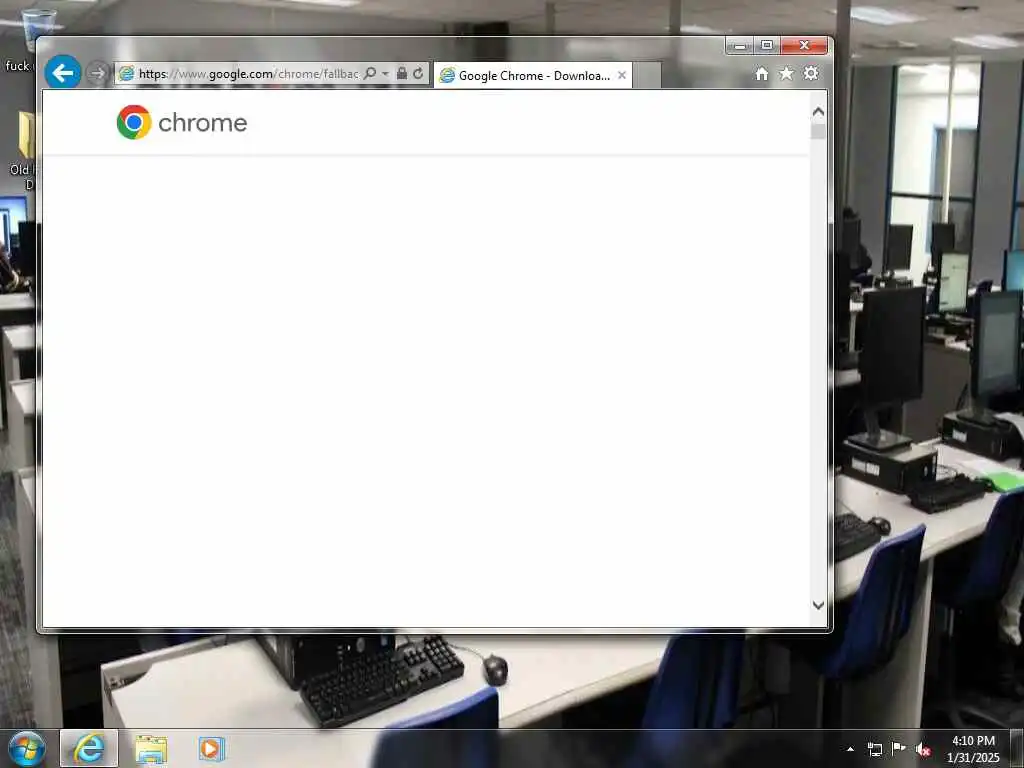The height and width of the screenshot is (768, 1024).
Task: Click the vertical scrollbar thumb
Action: [x=818, y=131]
